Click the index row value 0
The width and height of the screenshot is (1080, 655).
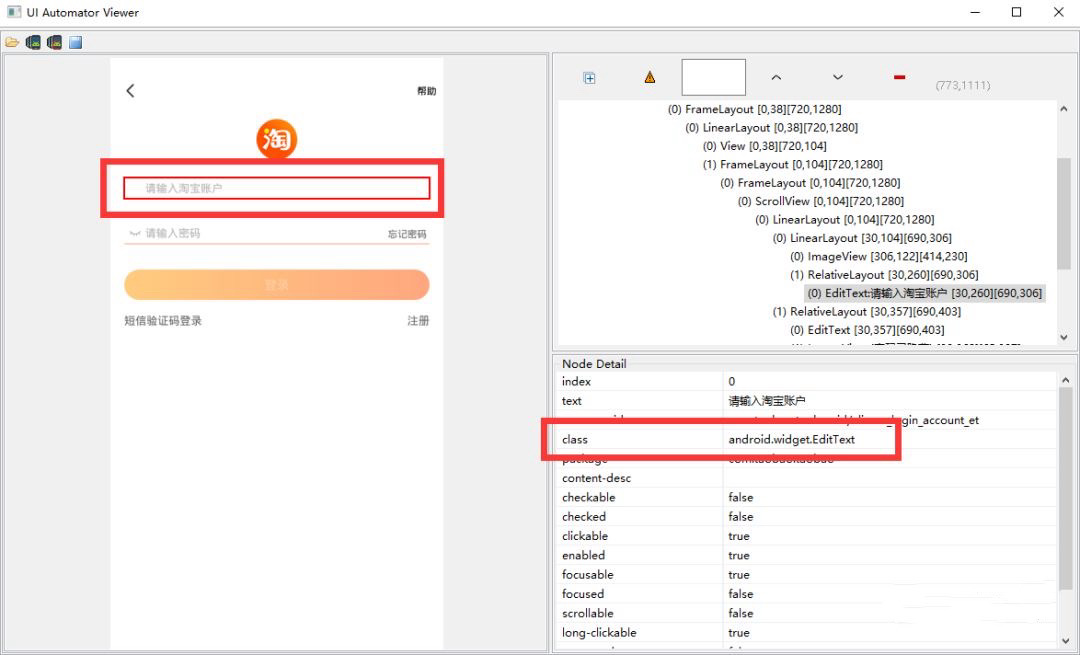[x=731, y=381]
